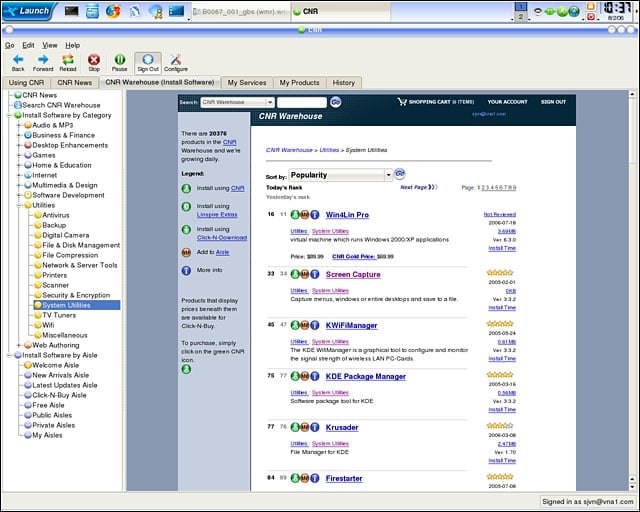640x512 pixels.
Task: Expand the Audio & MP3 category
Action: pyautogui.click(x=19, y=125)
